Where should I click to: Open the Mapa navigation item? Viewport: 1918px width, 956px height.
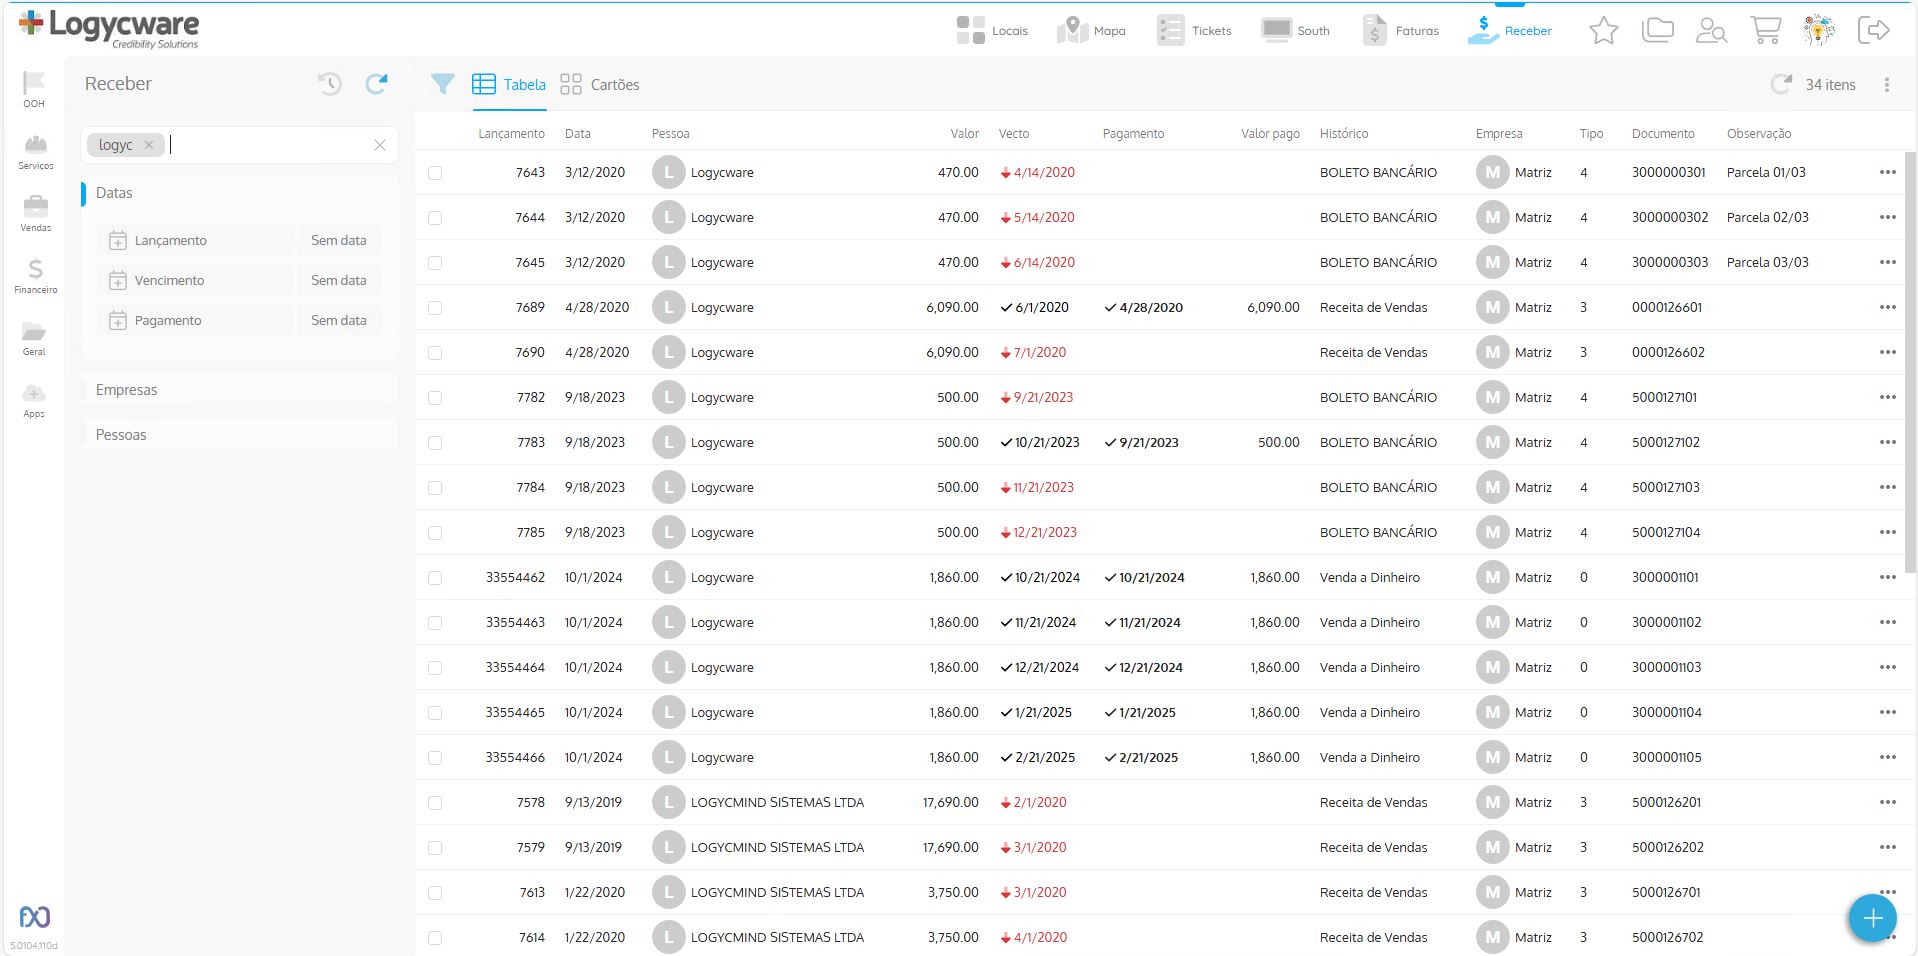pos(1091,31)
